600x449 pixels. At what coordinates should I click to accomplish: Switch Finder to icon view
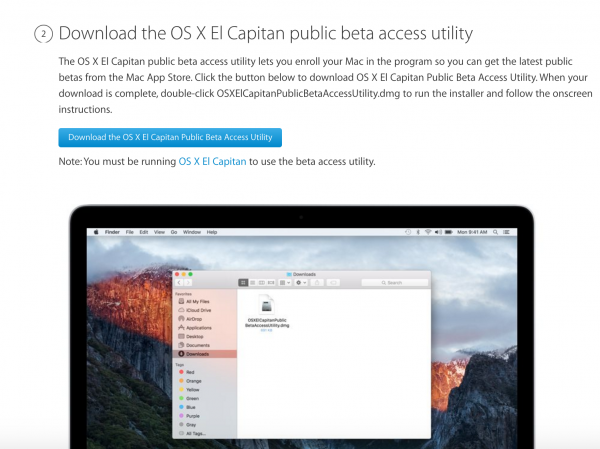click(242, 283)
